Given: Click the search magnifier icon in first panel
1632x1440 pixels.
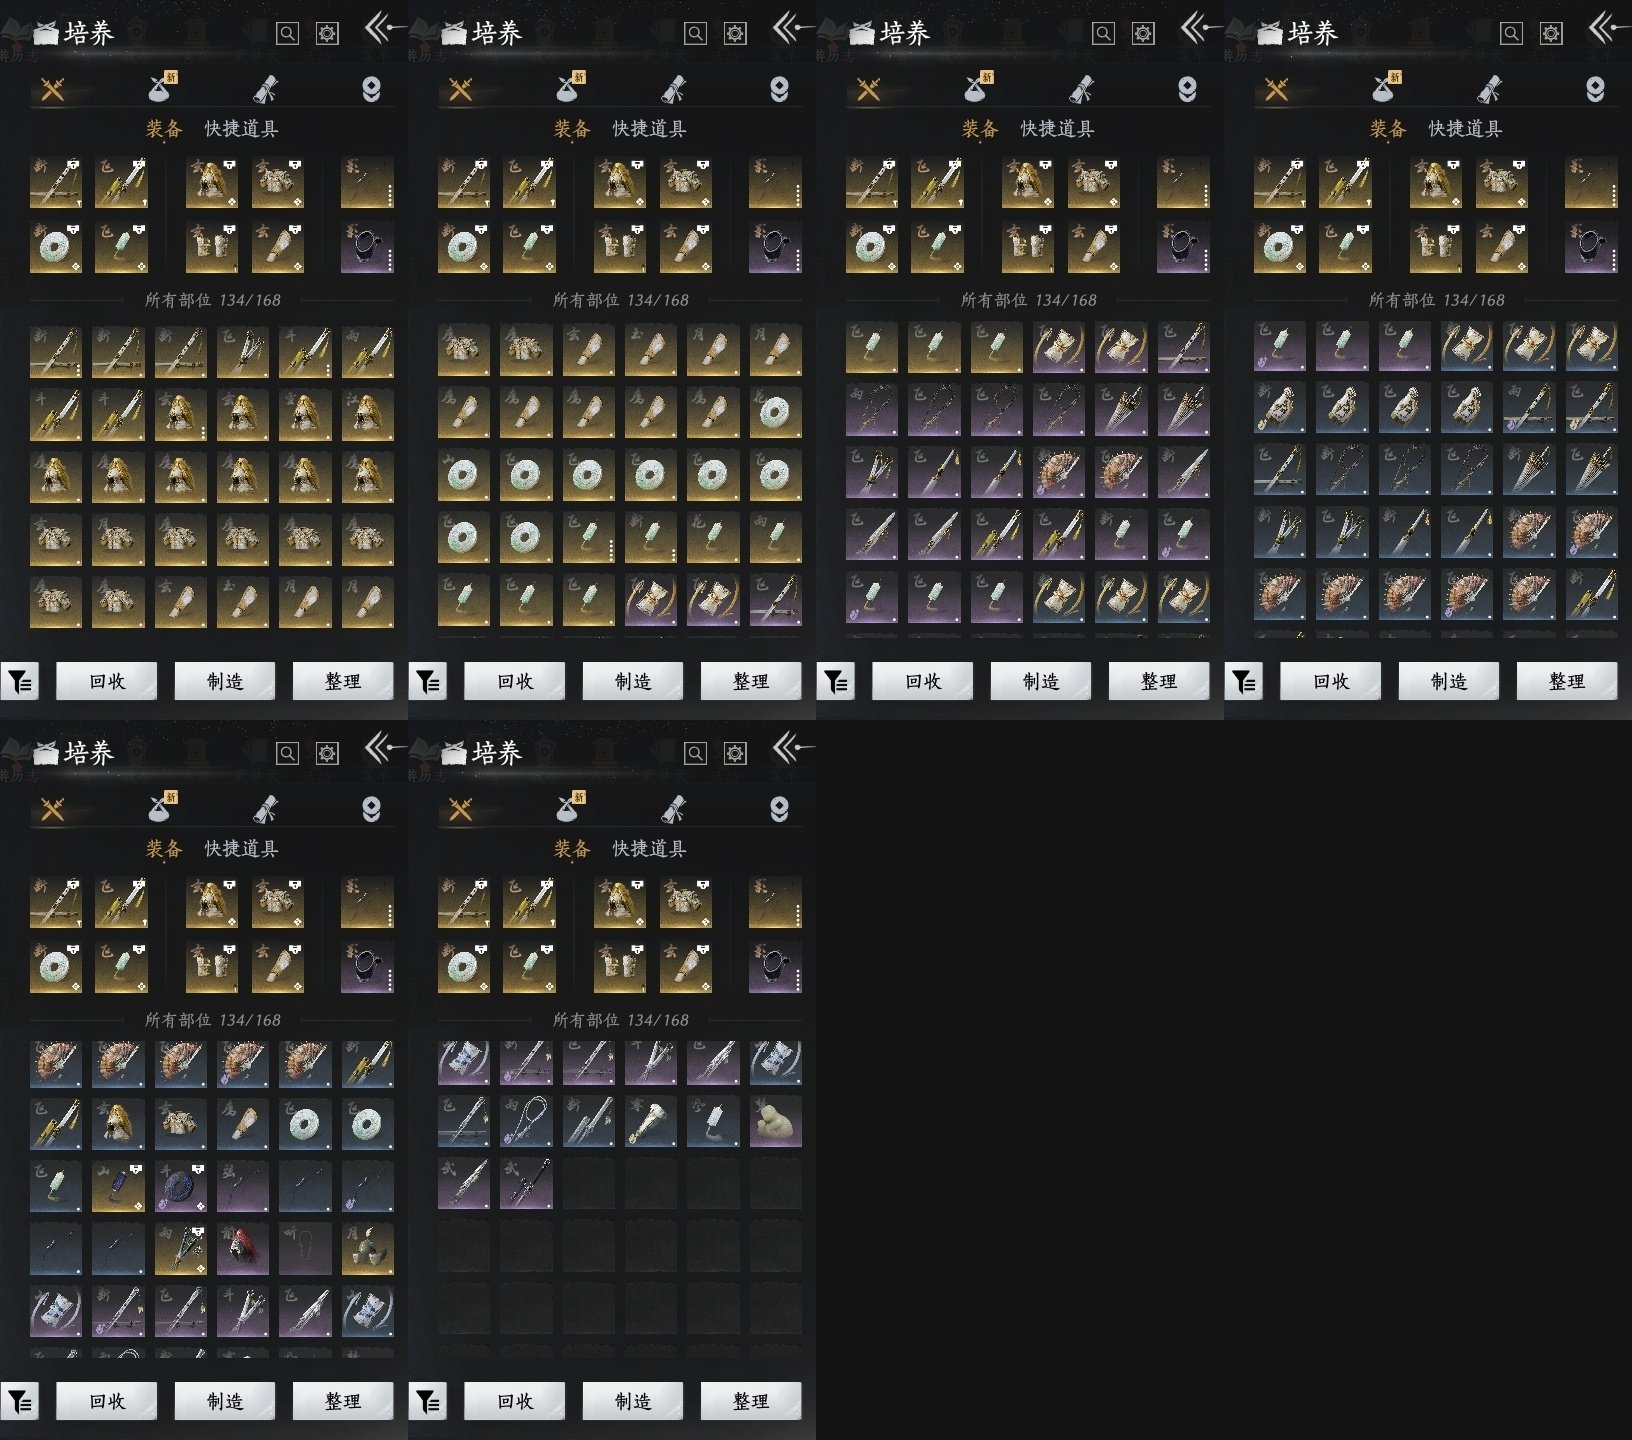Looking at the screenshot, I should (287, 33).
